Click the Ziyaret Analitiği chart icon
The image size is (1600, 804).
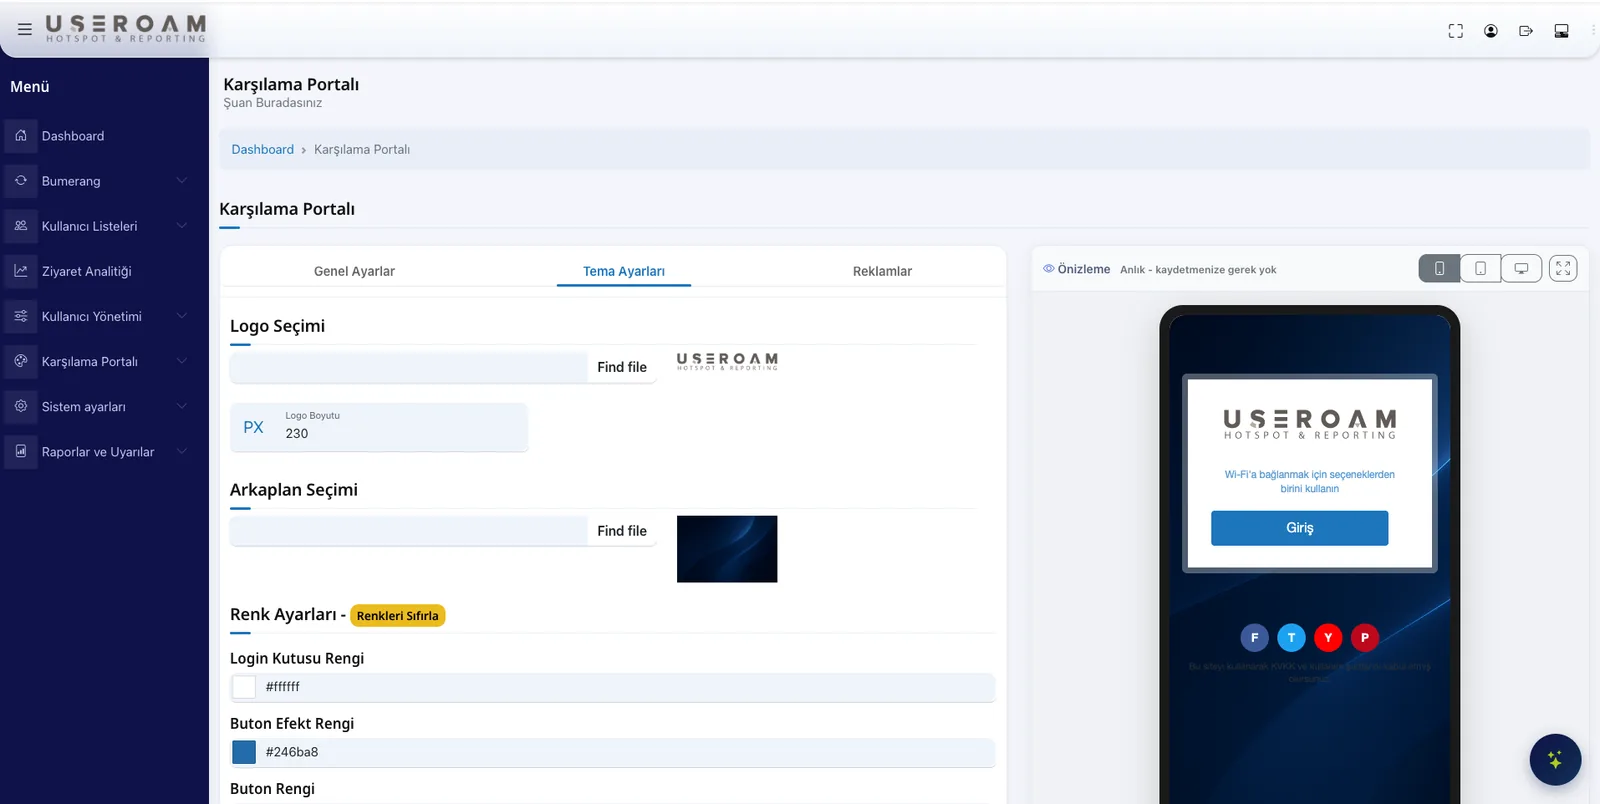point(21,270)
